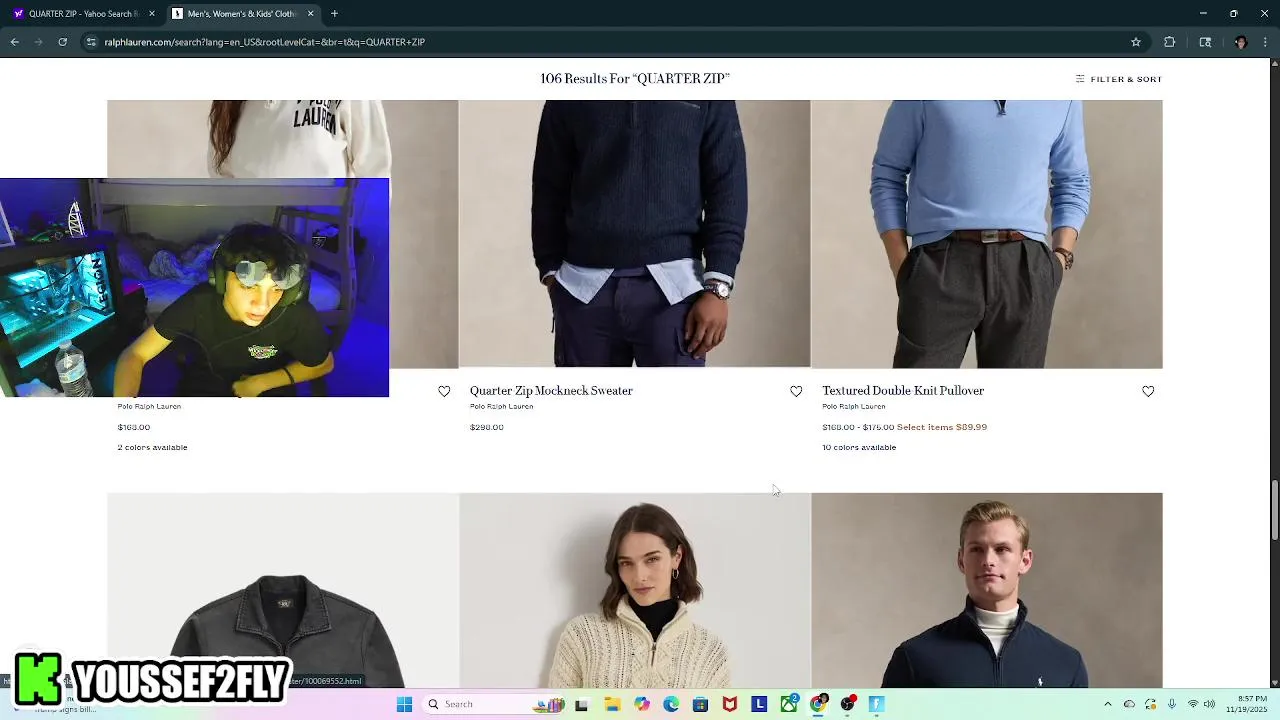This screenshot has width=1280, height=720.
Task: Open the Xbox app on the taskbar
Action: (x=789, y=704)
